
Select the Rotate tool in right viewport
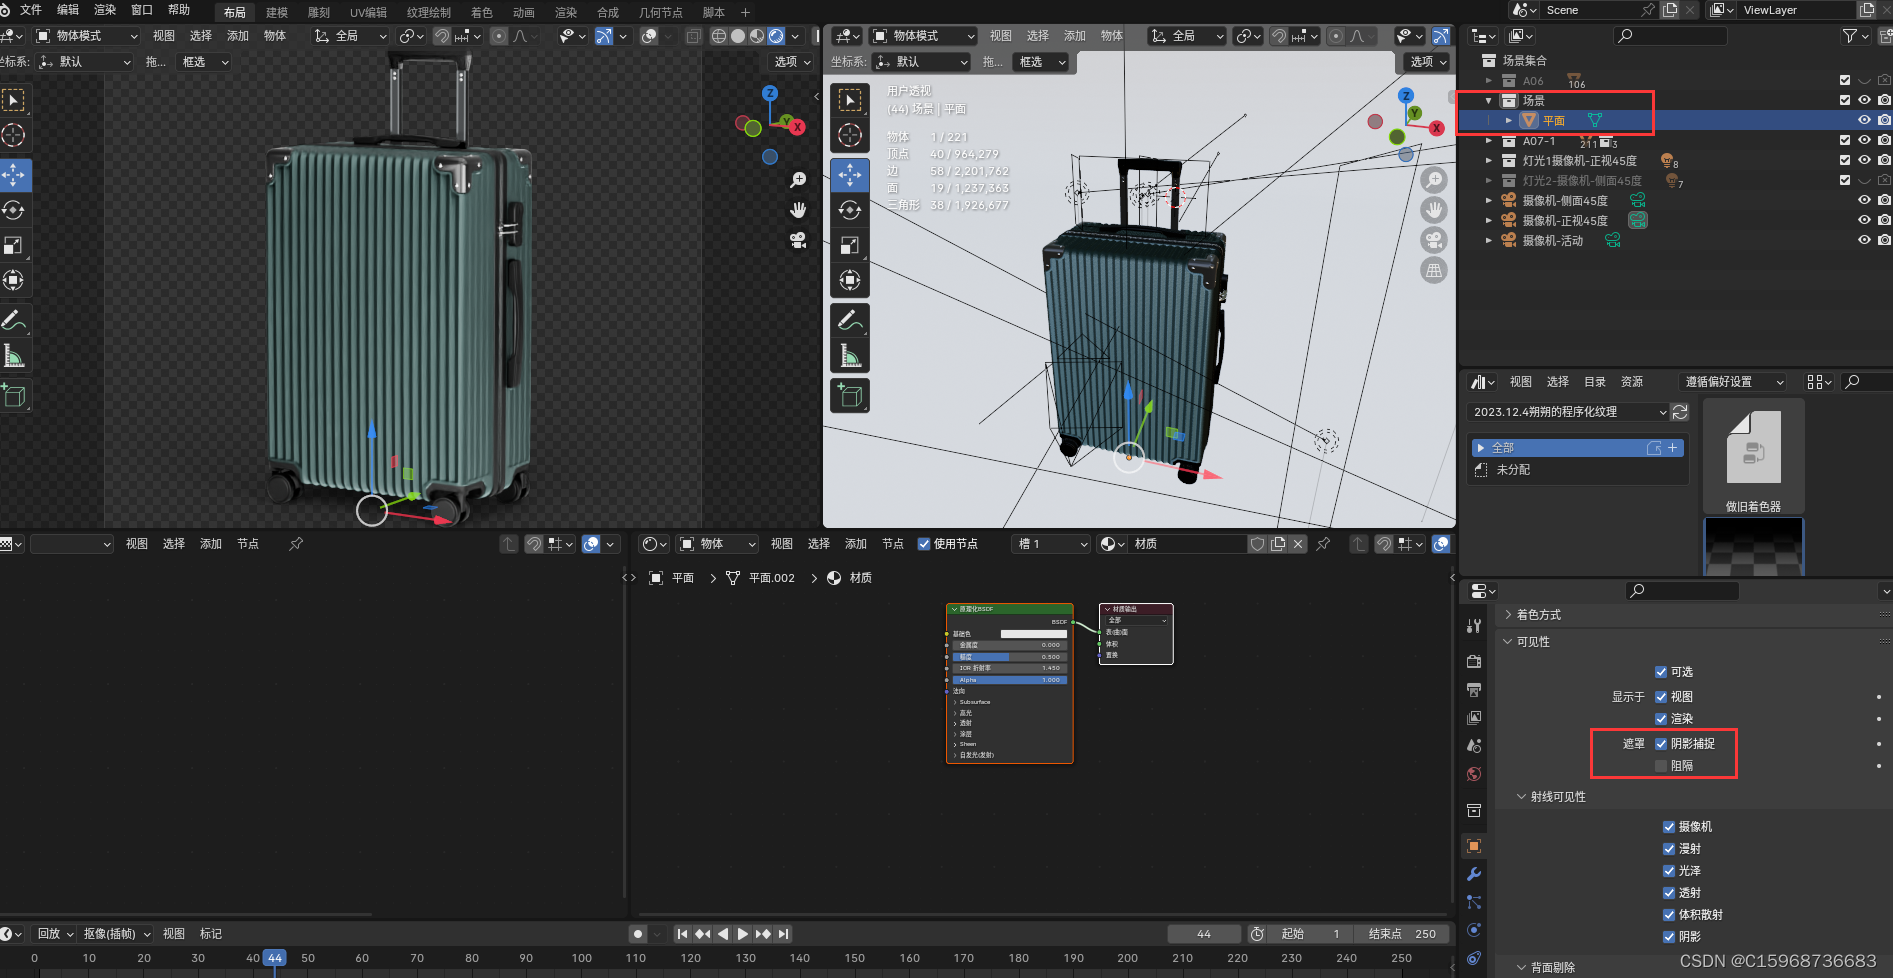coord(850,210)
